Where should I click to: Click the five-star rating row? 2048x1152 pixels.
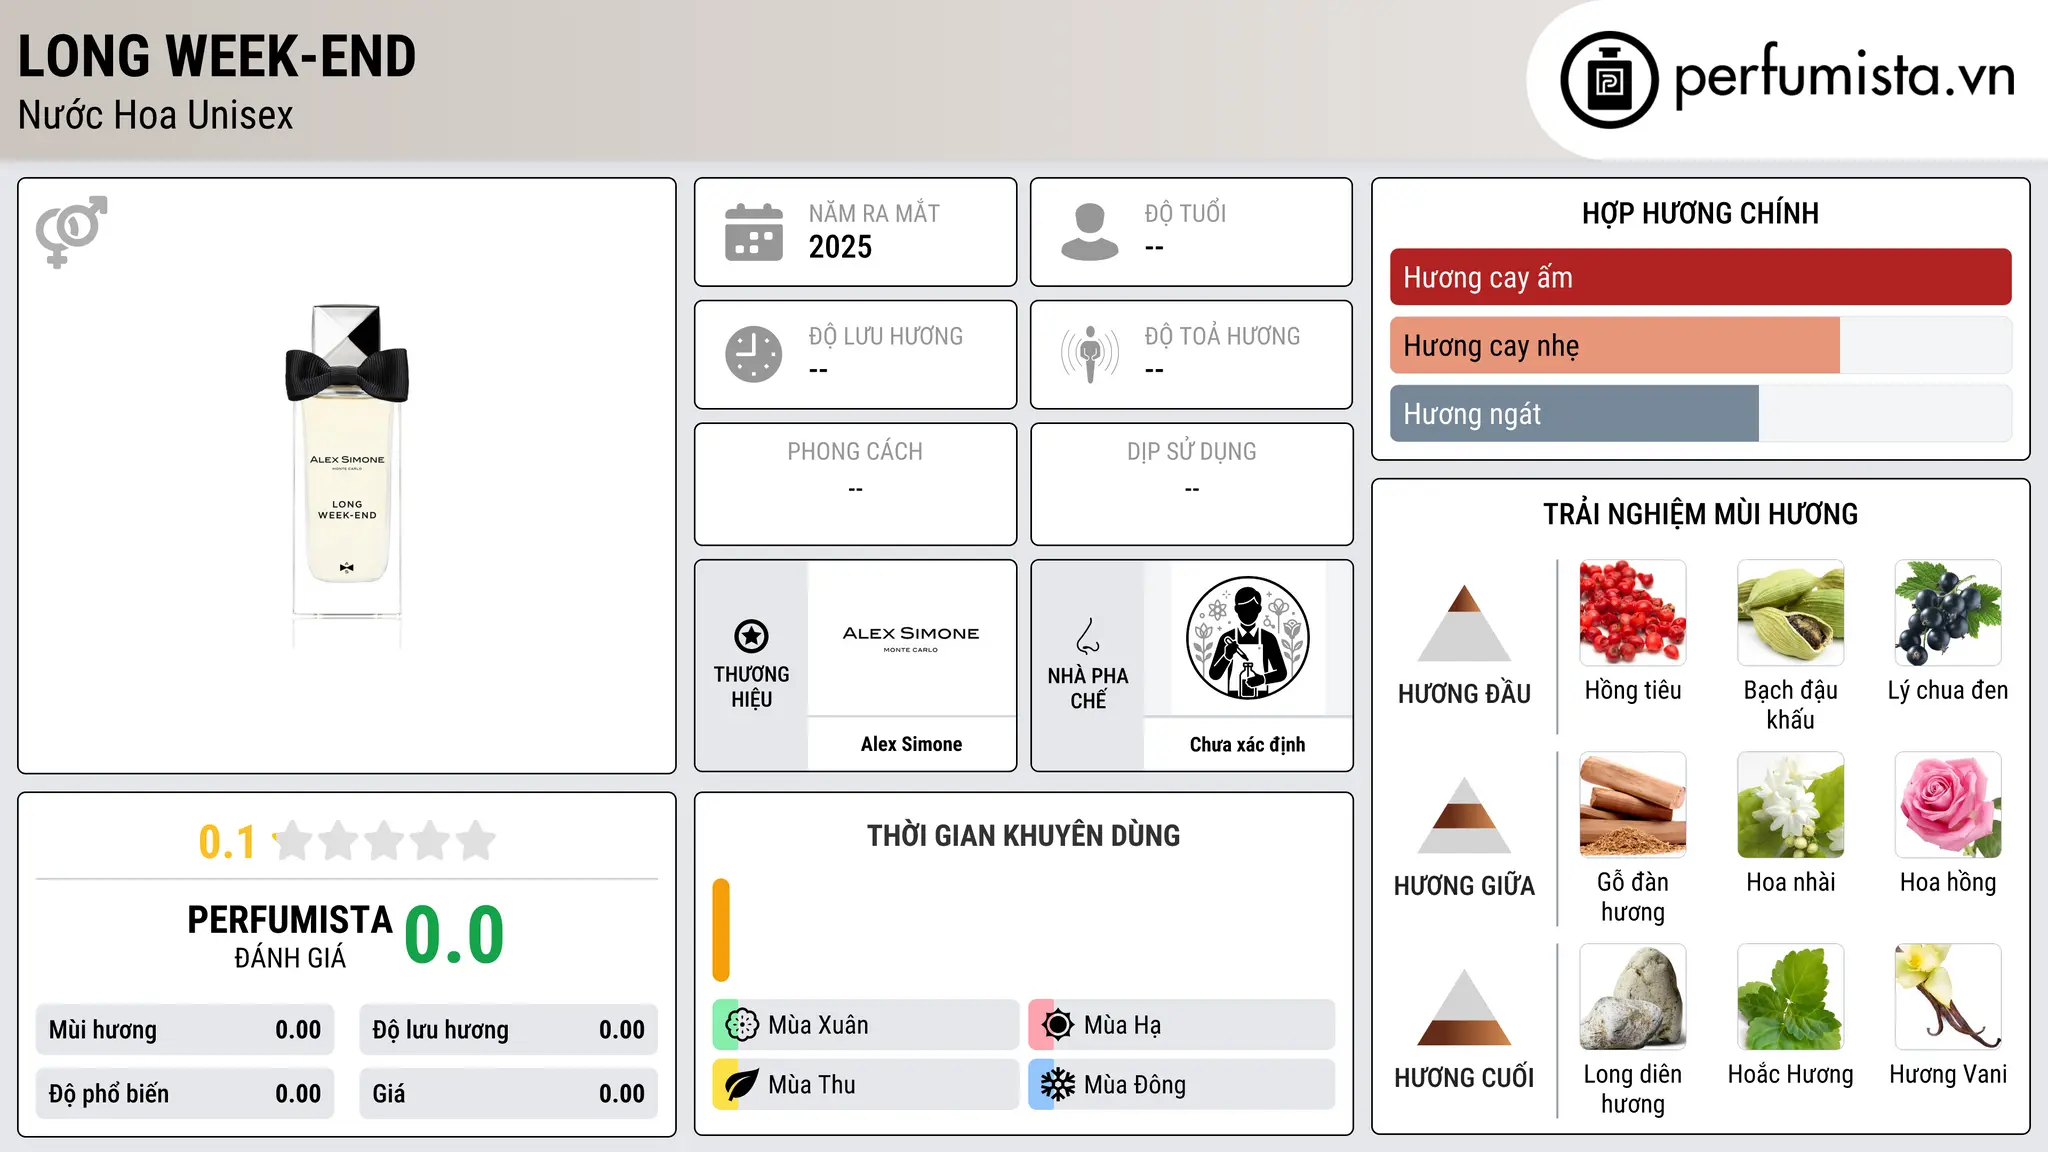click(x=385, y=841)
